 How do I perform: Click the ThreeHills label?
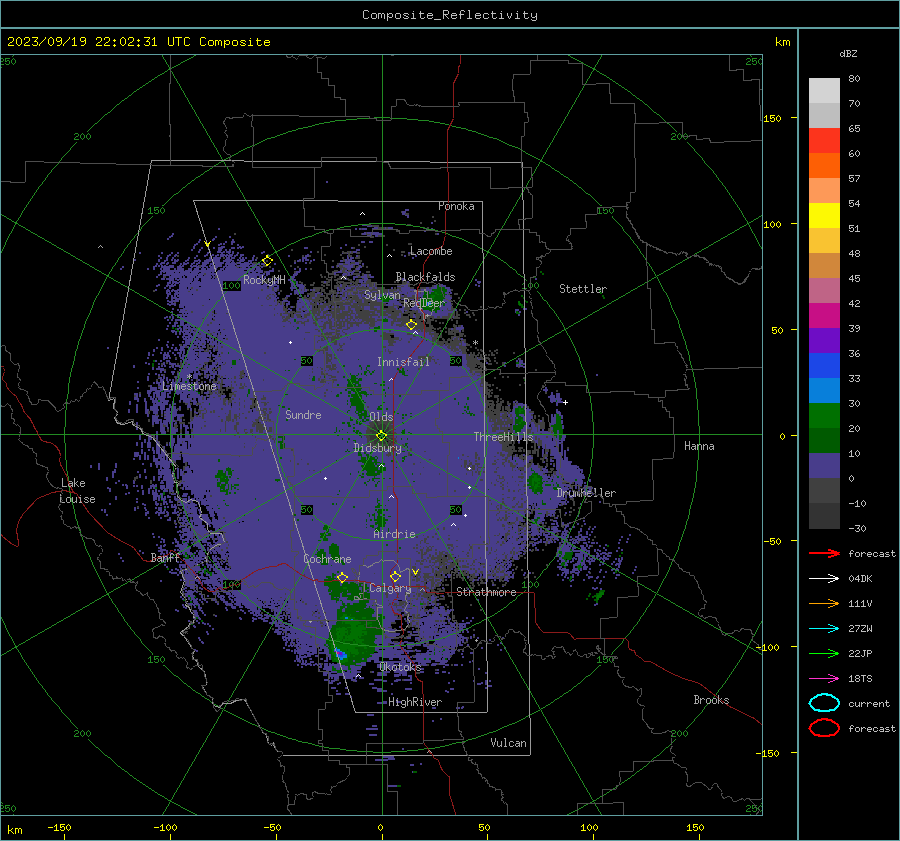503,437
